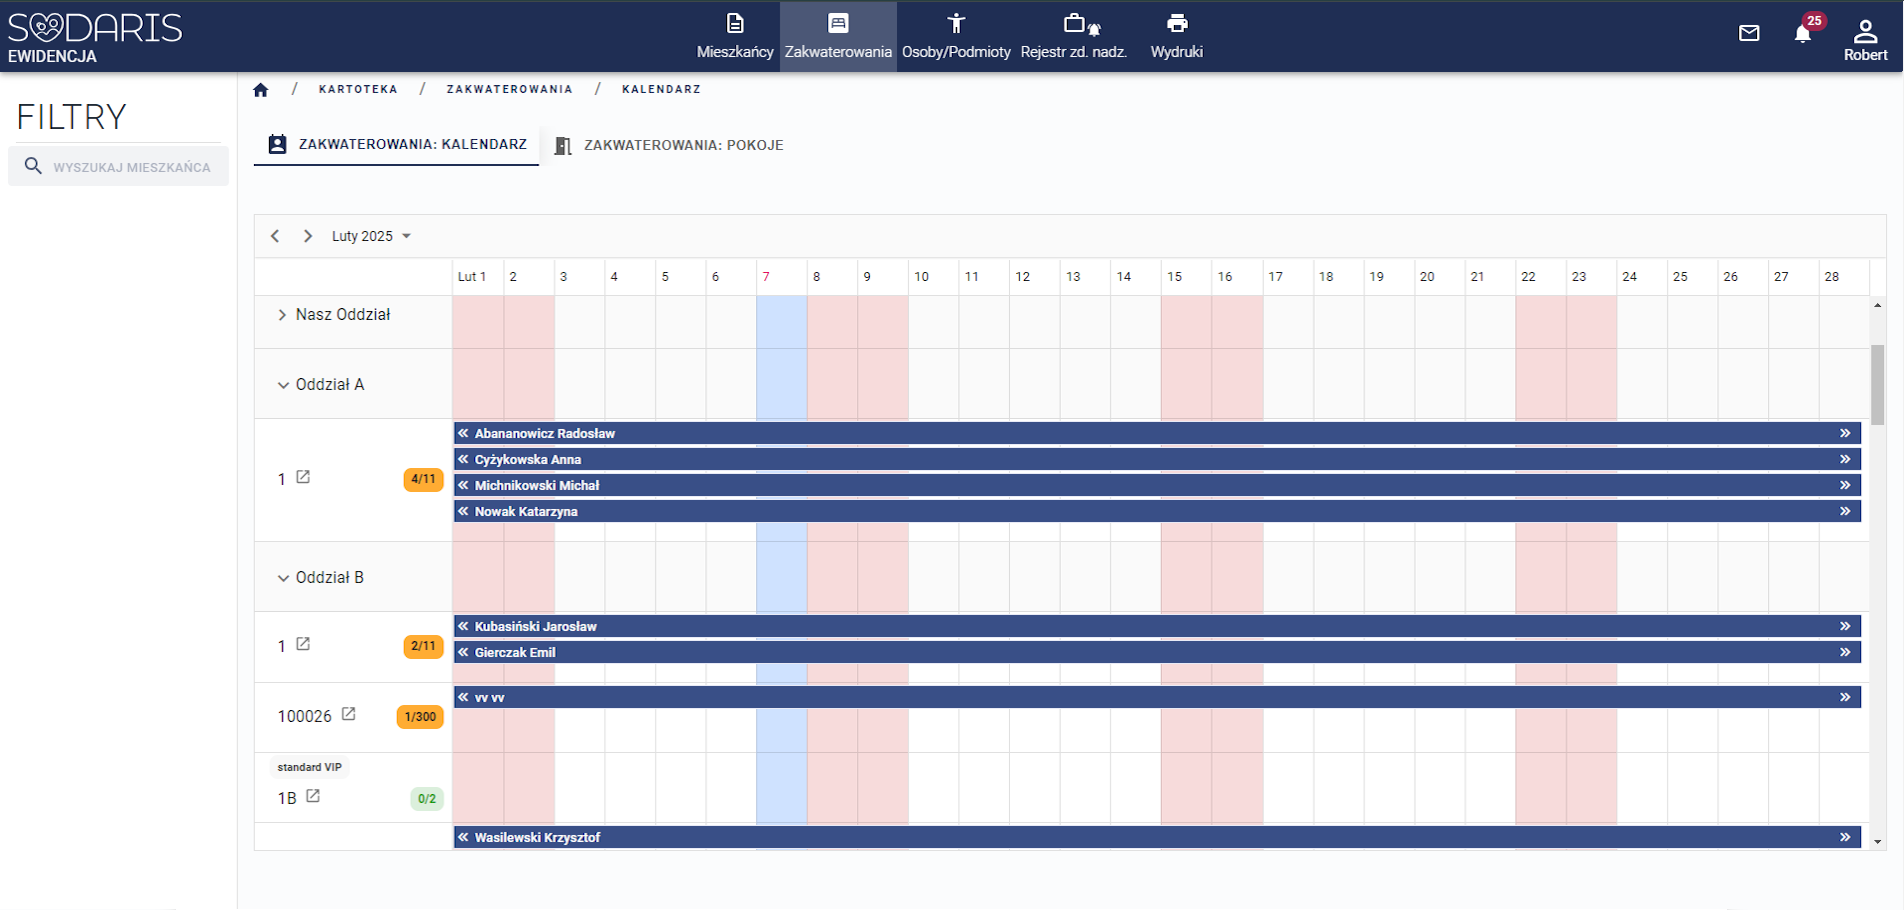Open the Rejestr zd. nadz. menu
This screenshot has width=1904, height=910.
pos(1073,36)
